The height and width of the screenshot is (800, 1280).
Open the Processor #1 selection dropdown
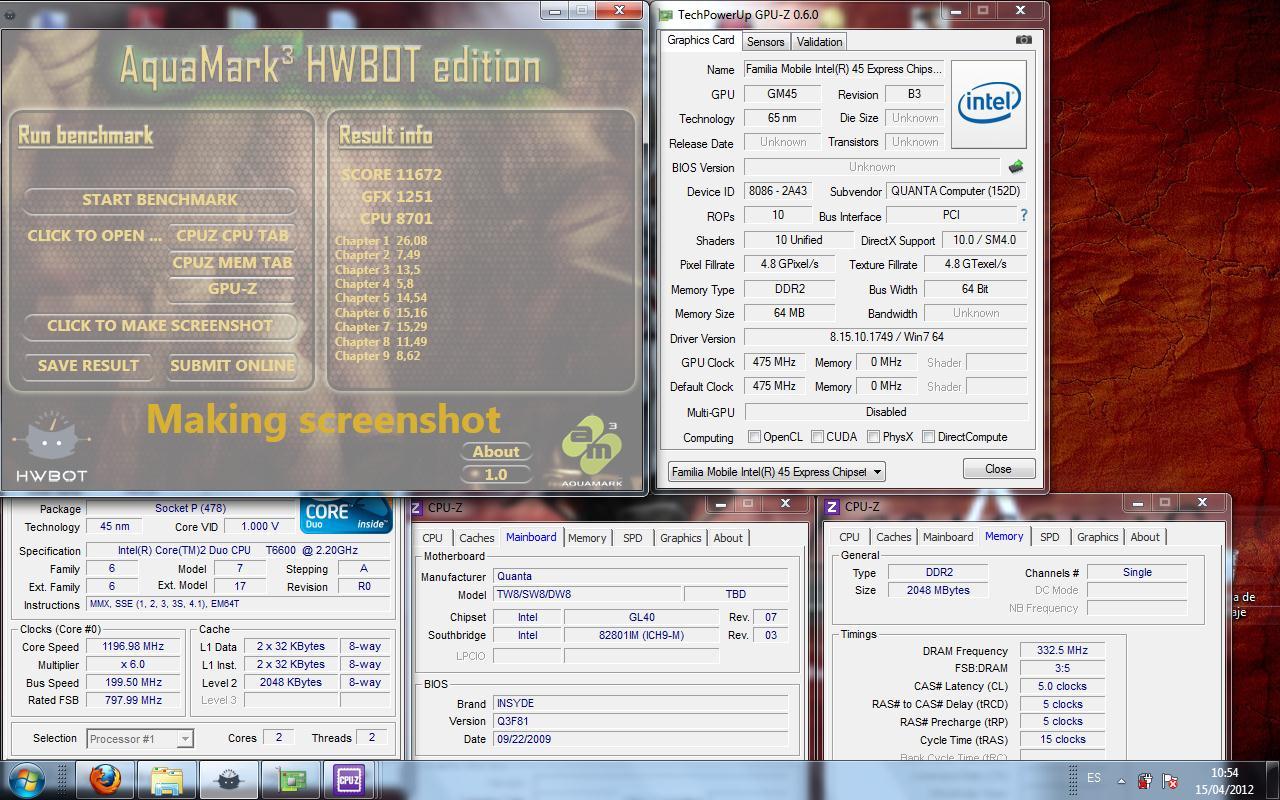pyautogui.click(x=139, y=739)
